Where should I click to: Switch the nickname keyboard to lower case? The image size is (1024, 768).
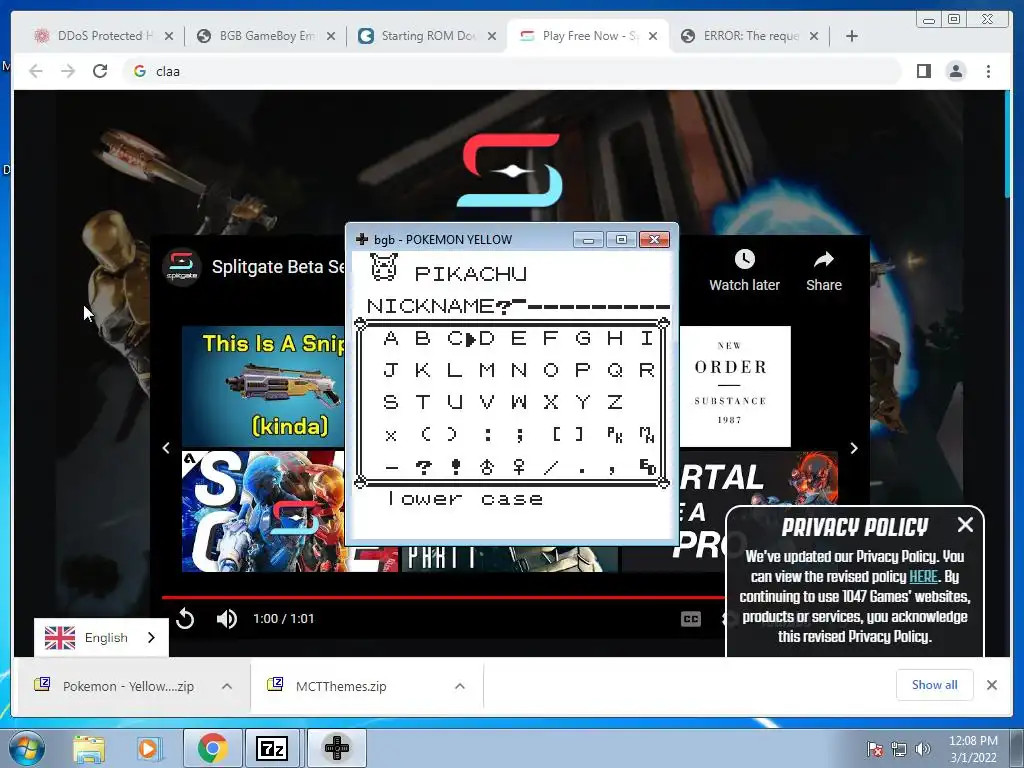(x=465, y=499)
